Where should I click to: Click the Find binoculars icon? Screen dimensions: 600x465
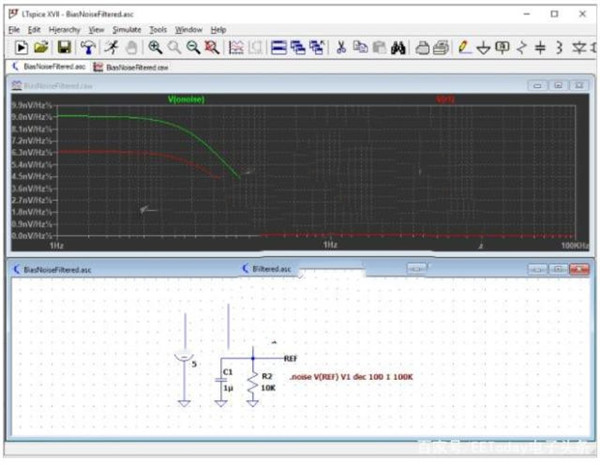397,47
